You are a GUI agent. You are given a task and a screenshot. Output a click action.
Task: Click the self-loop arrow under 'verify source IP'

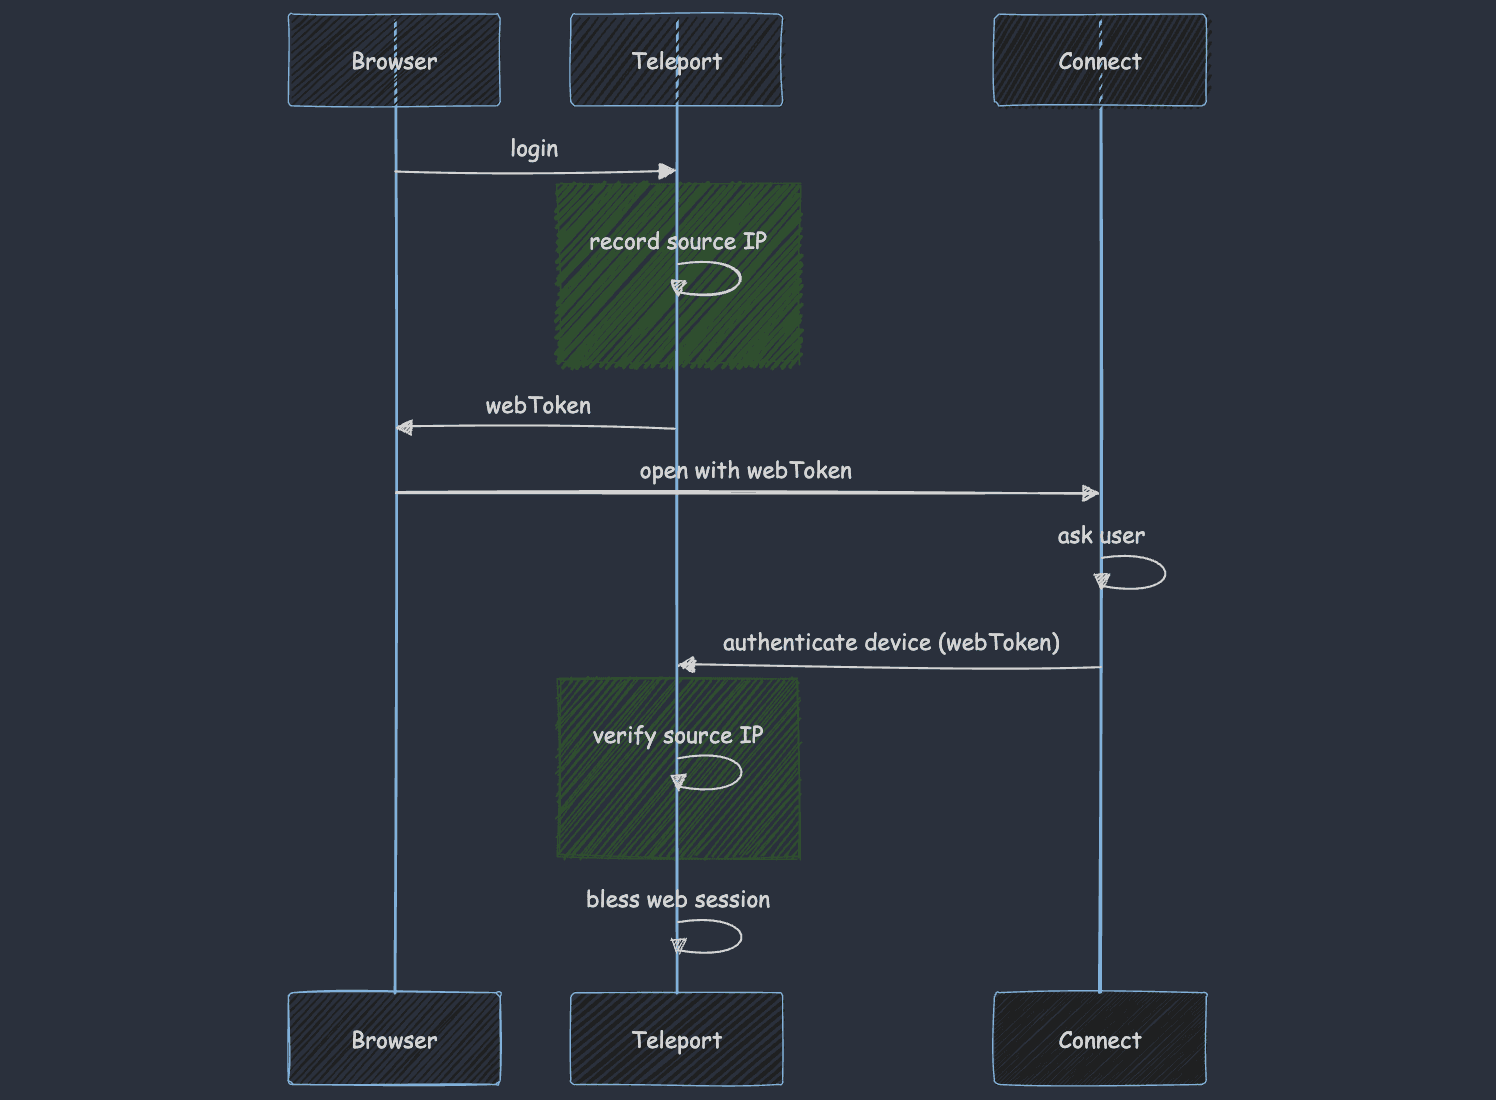(707, 773)
